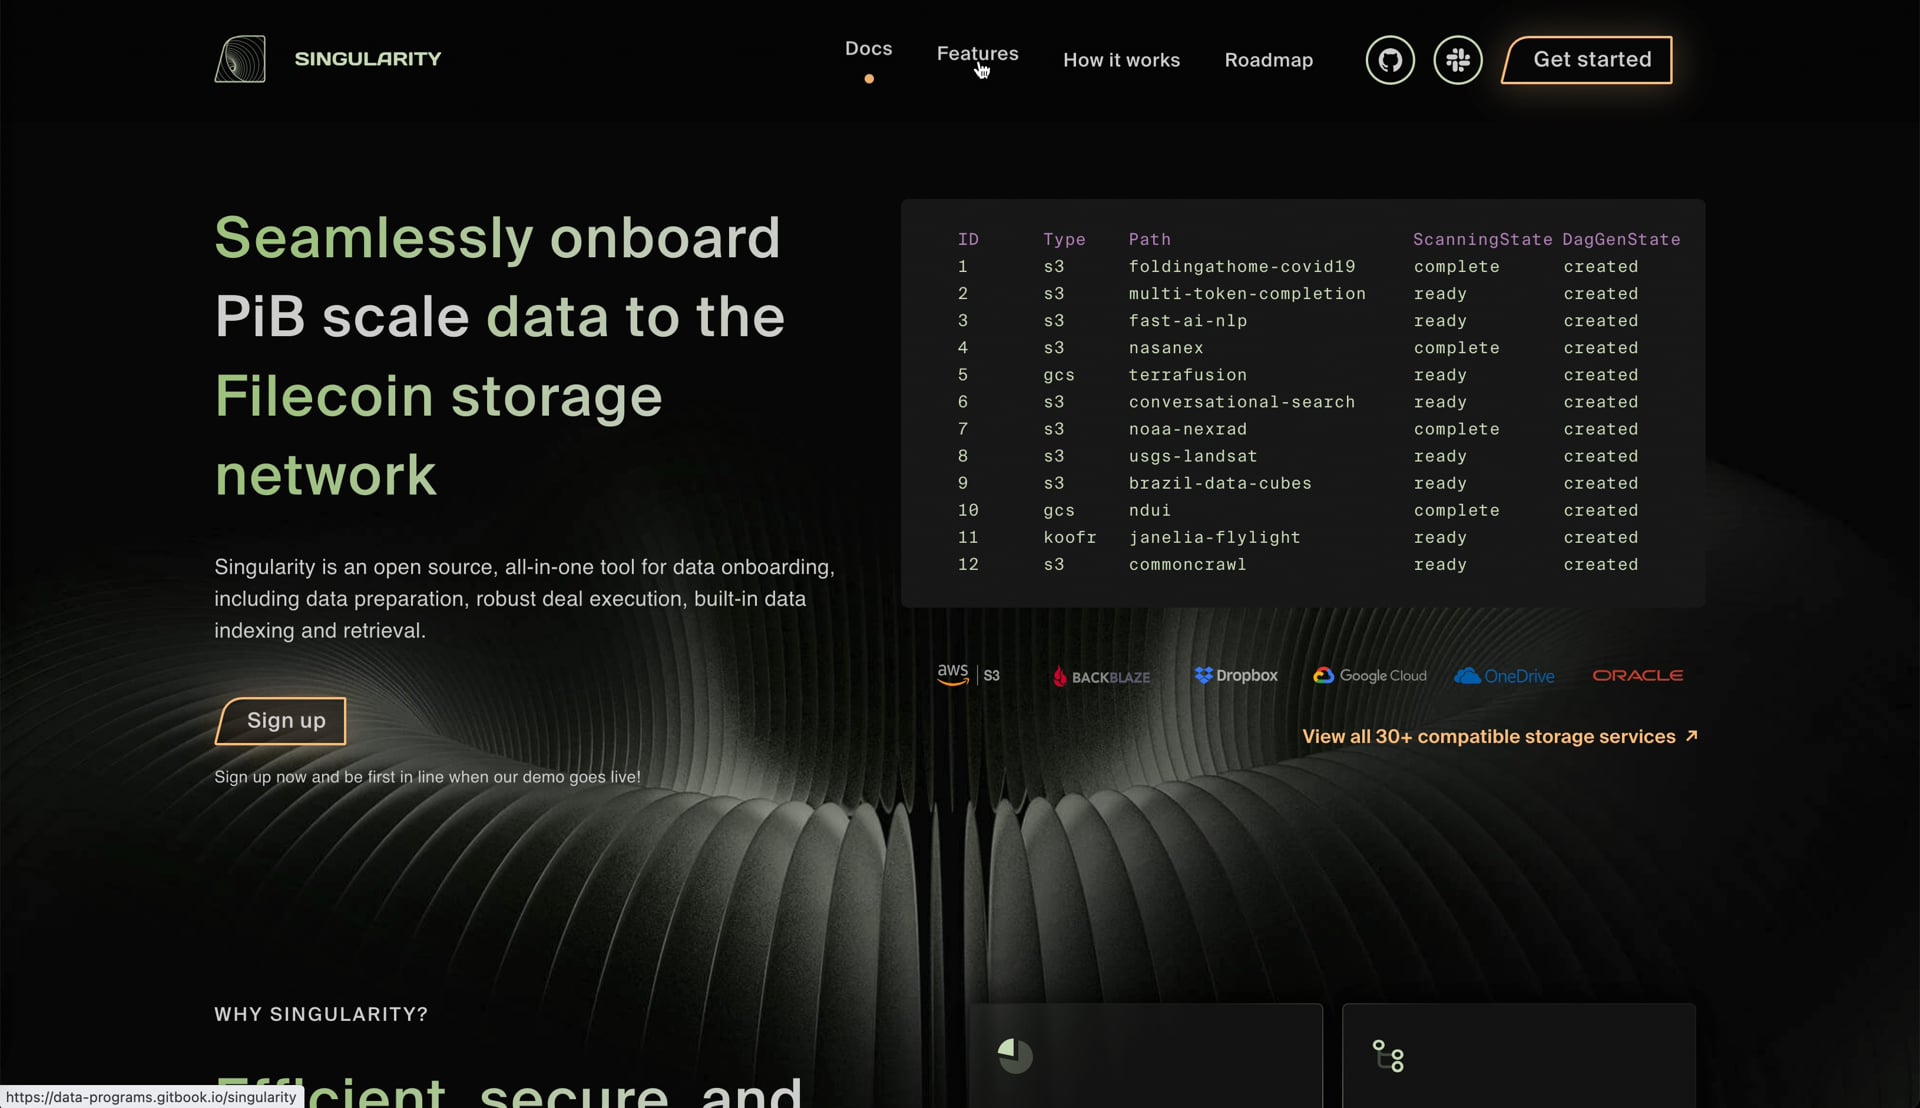1920x1108 pixels.
Task: Click the pie chart card icon
Action: [1015, 1056]
